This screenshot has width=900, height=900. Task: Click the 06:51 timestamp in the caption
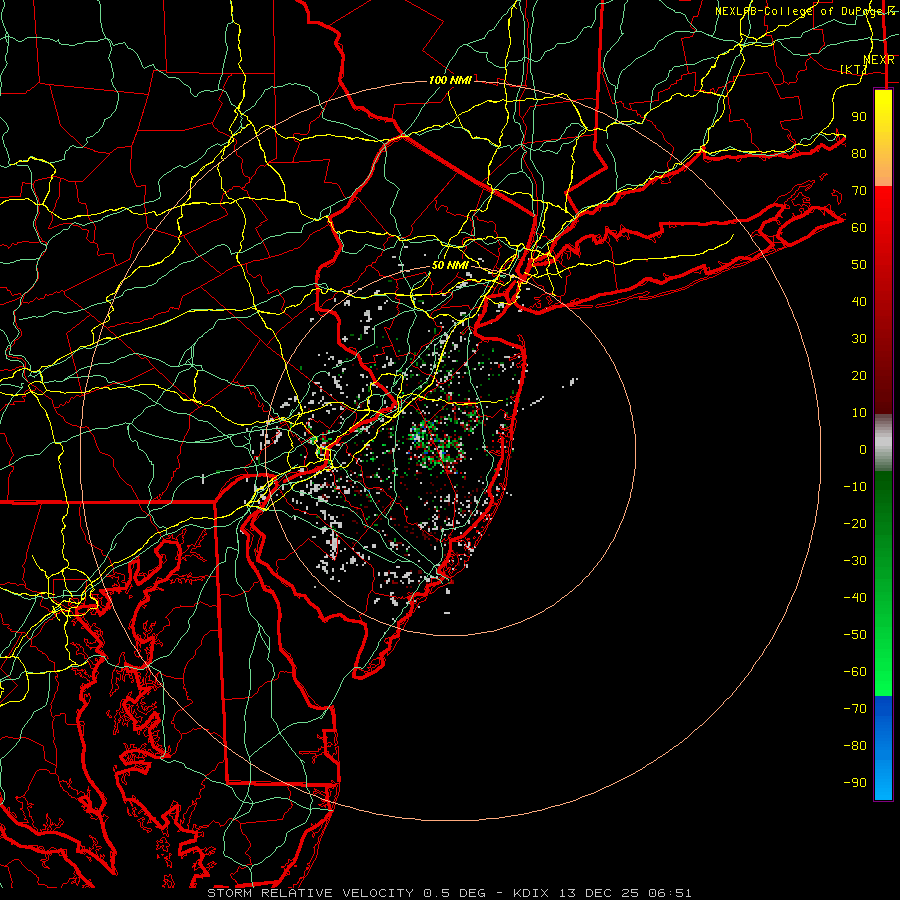[670, 893]
